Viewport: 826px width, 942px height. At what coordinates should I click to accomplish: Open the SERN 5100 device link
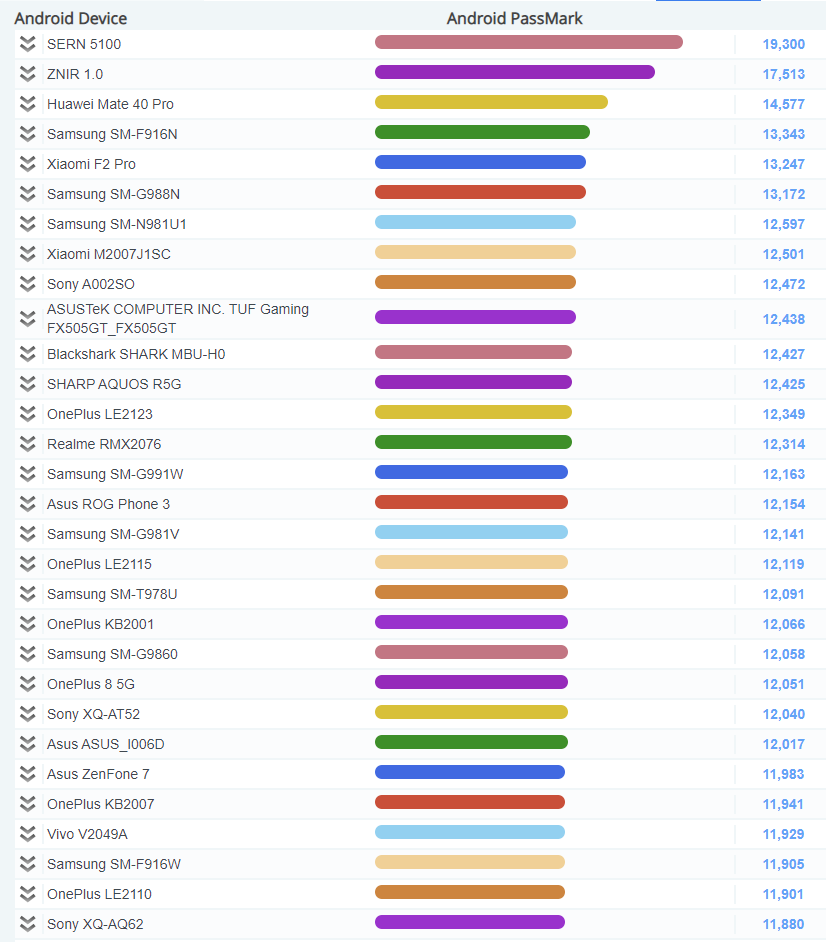click(x=84, y=44)
